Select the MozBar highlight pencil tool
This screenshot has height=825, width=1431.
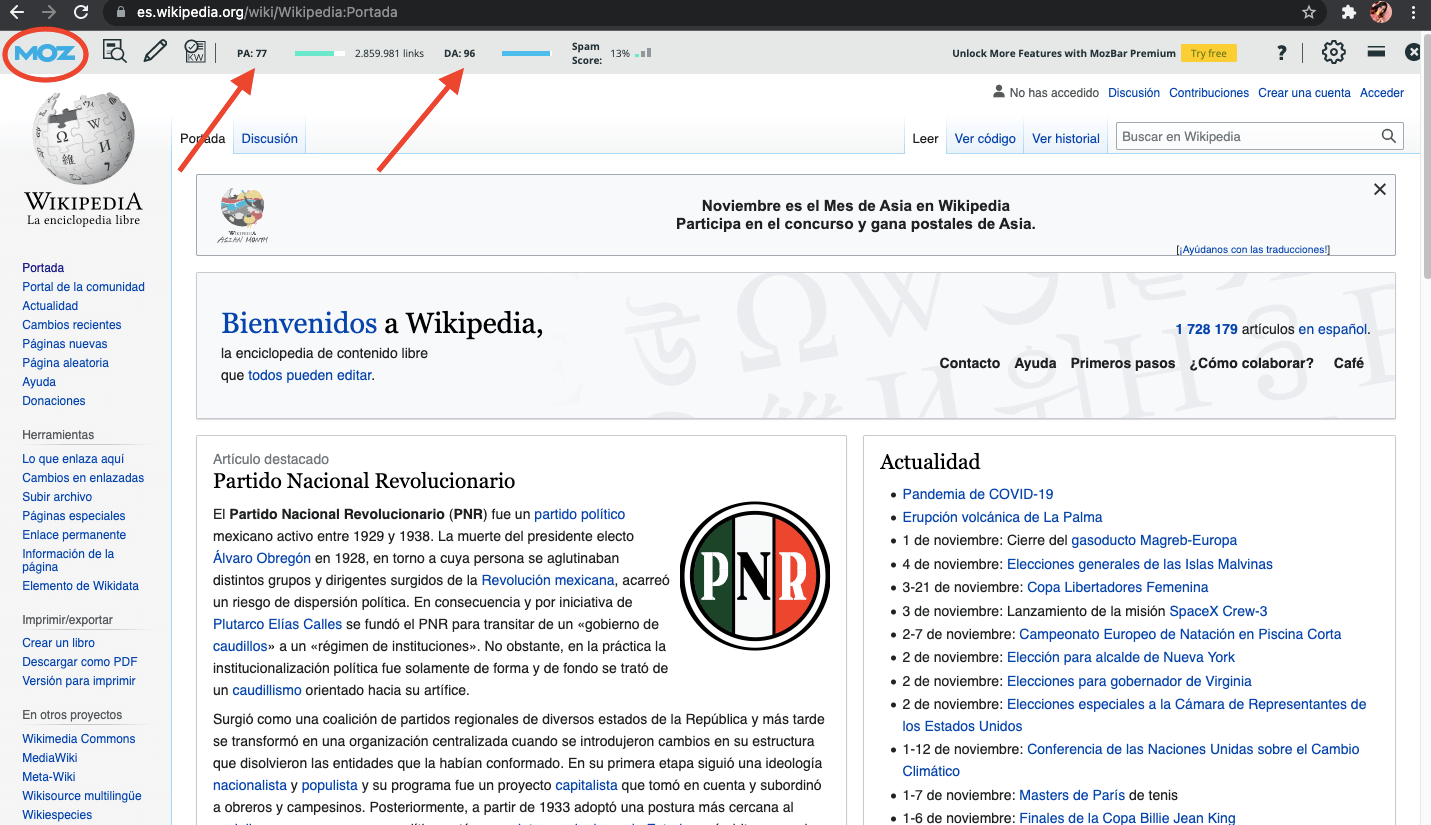155,52
